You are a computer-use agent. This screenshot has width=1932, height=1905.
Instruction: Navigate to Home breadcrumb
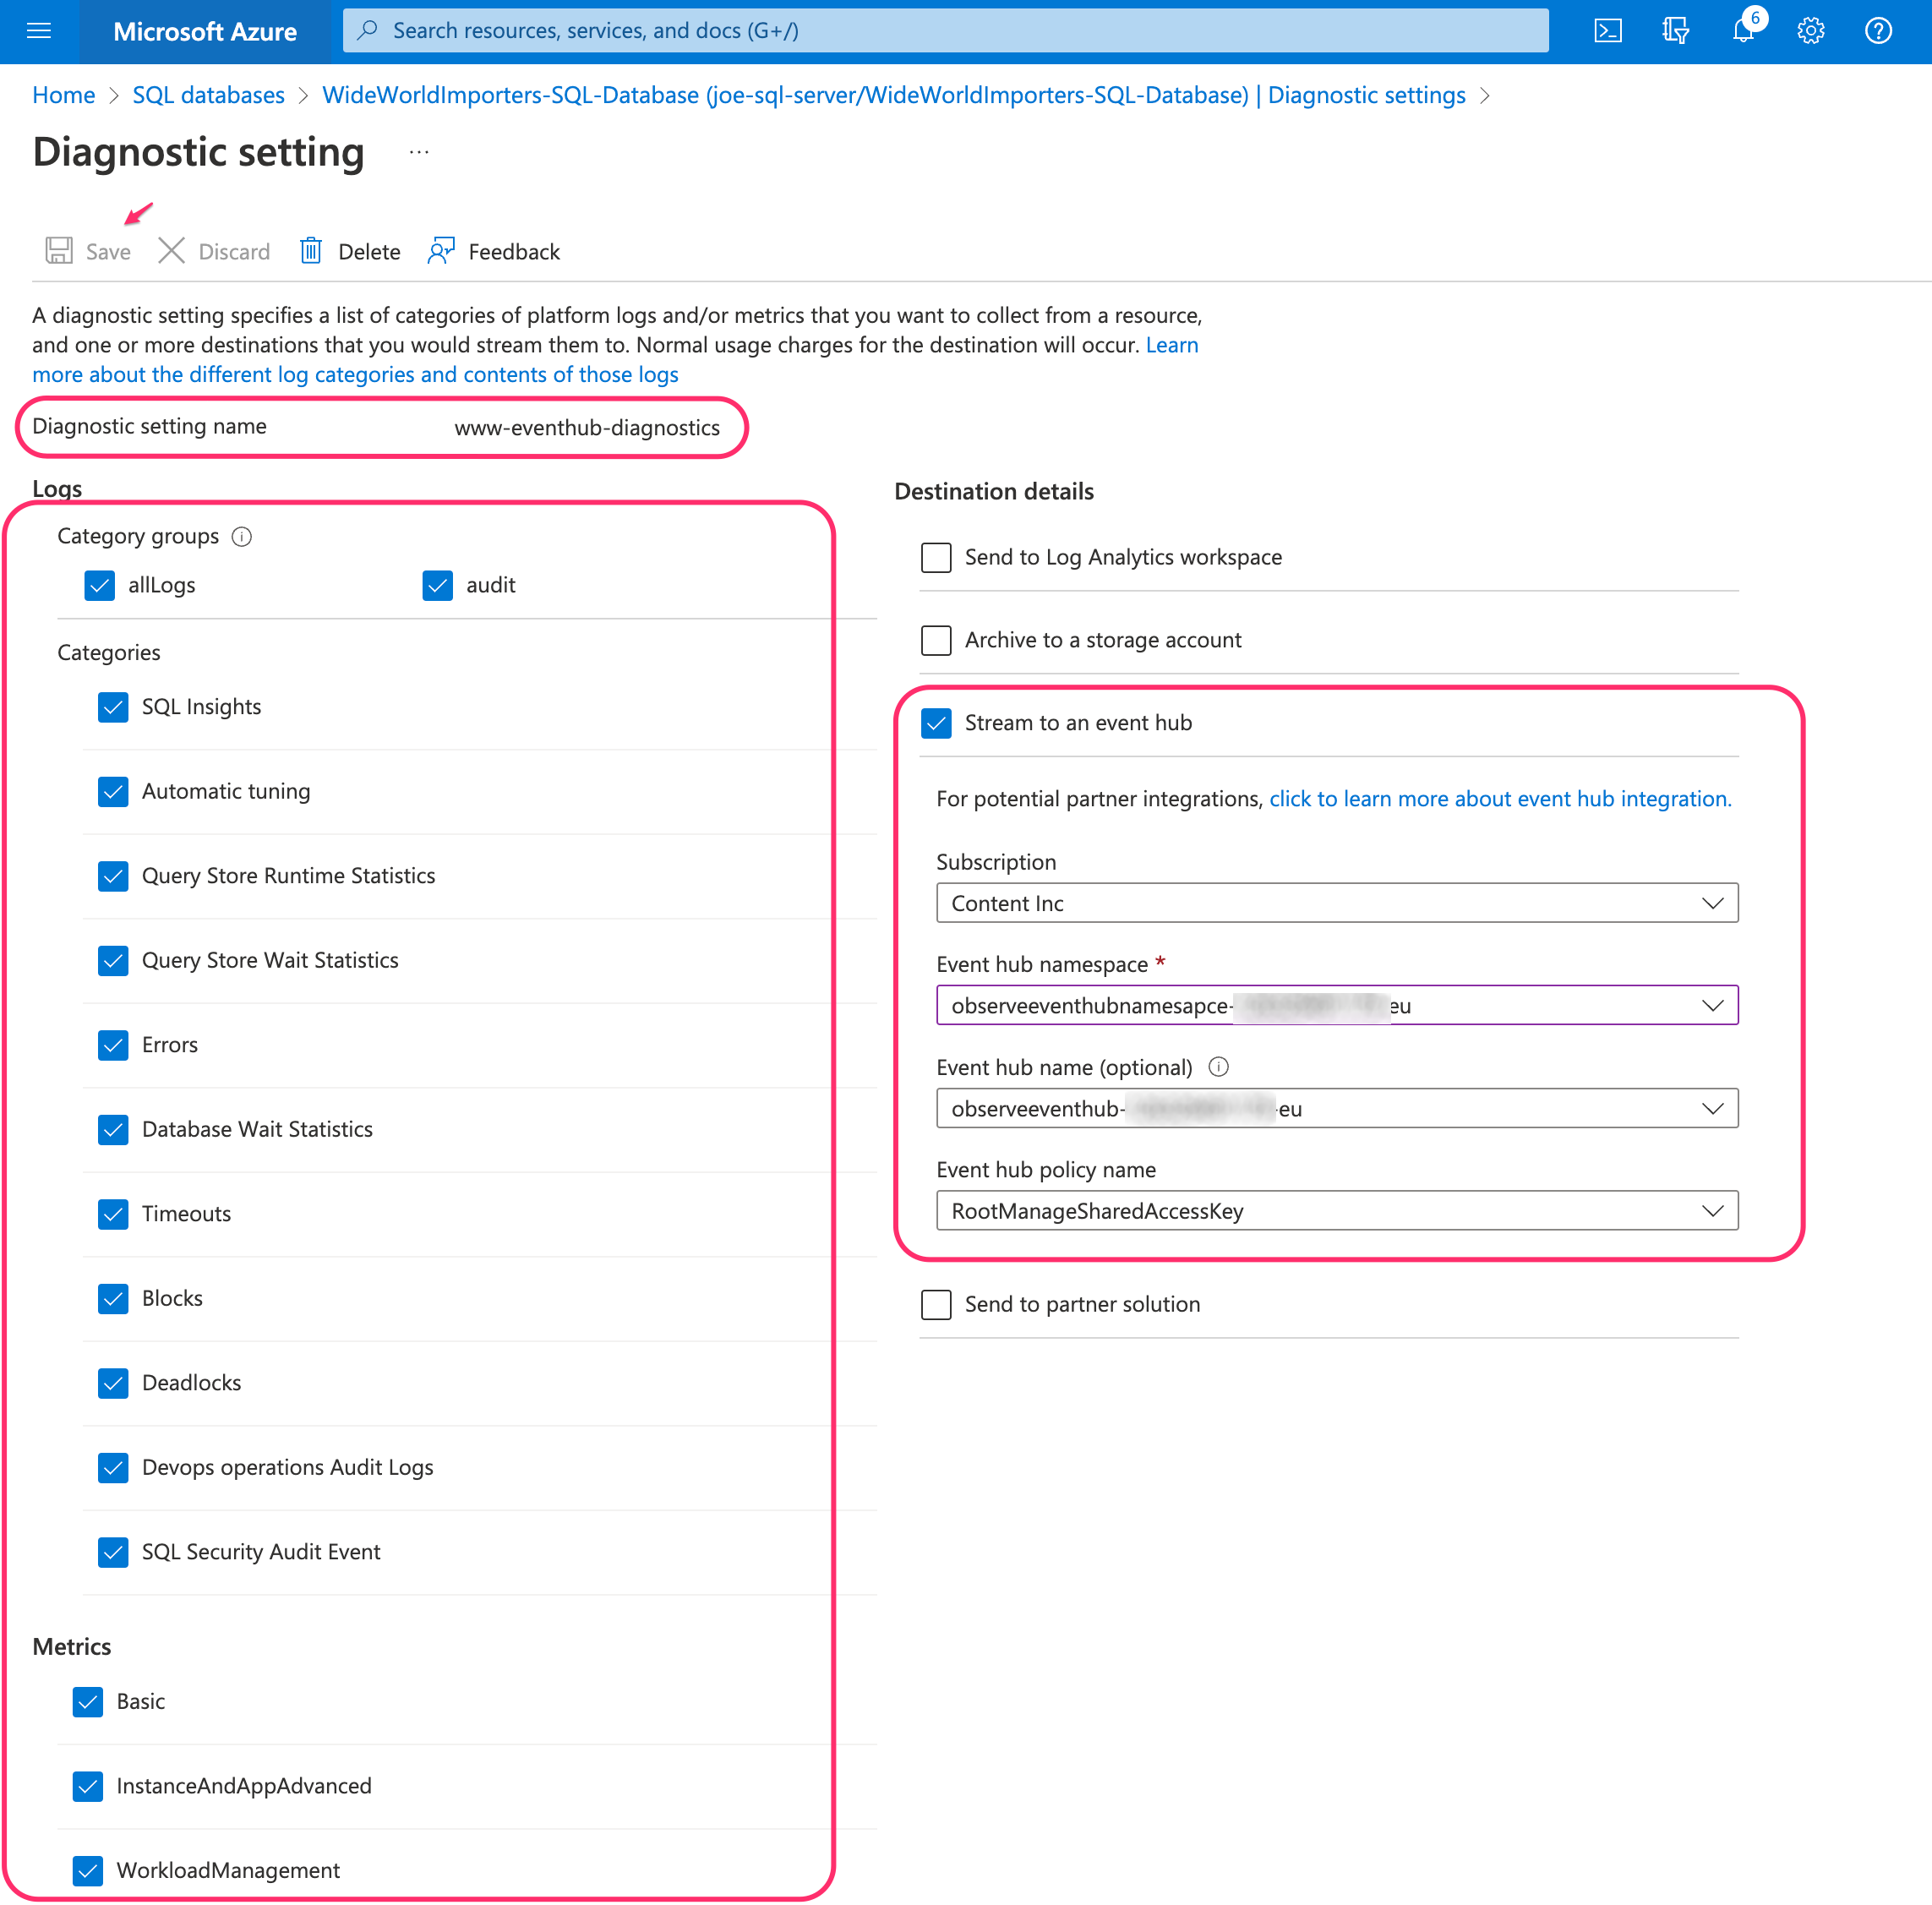point(63,95)
